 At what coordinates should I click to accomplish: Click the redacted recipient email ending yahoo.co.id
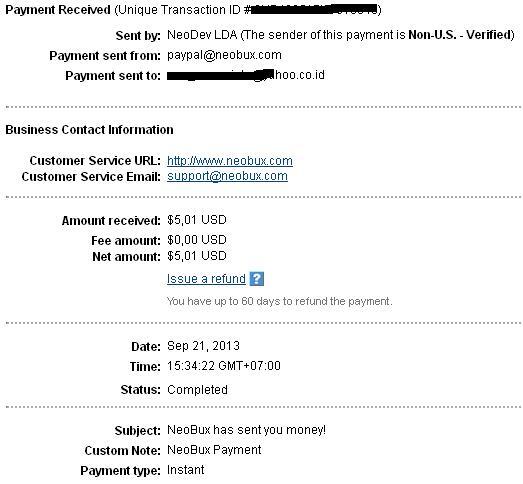(246, 75)
